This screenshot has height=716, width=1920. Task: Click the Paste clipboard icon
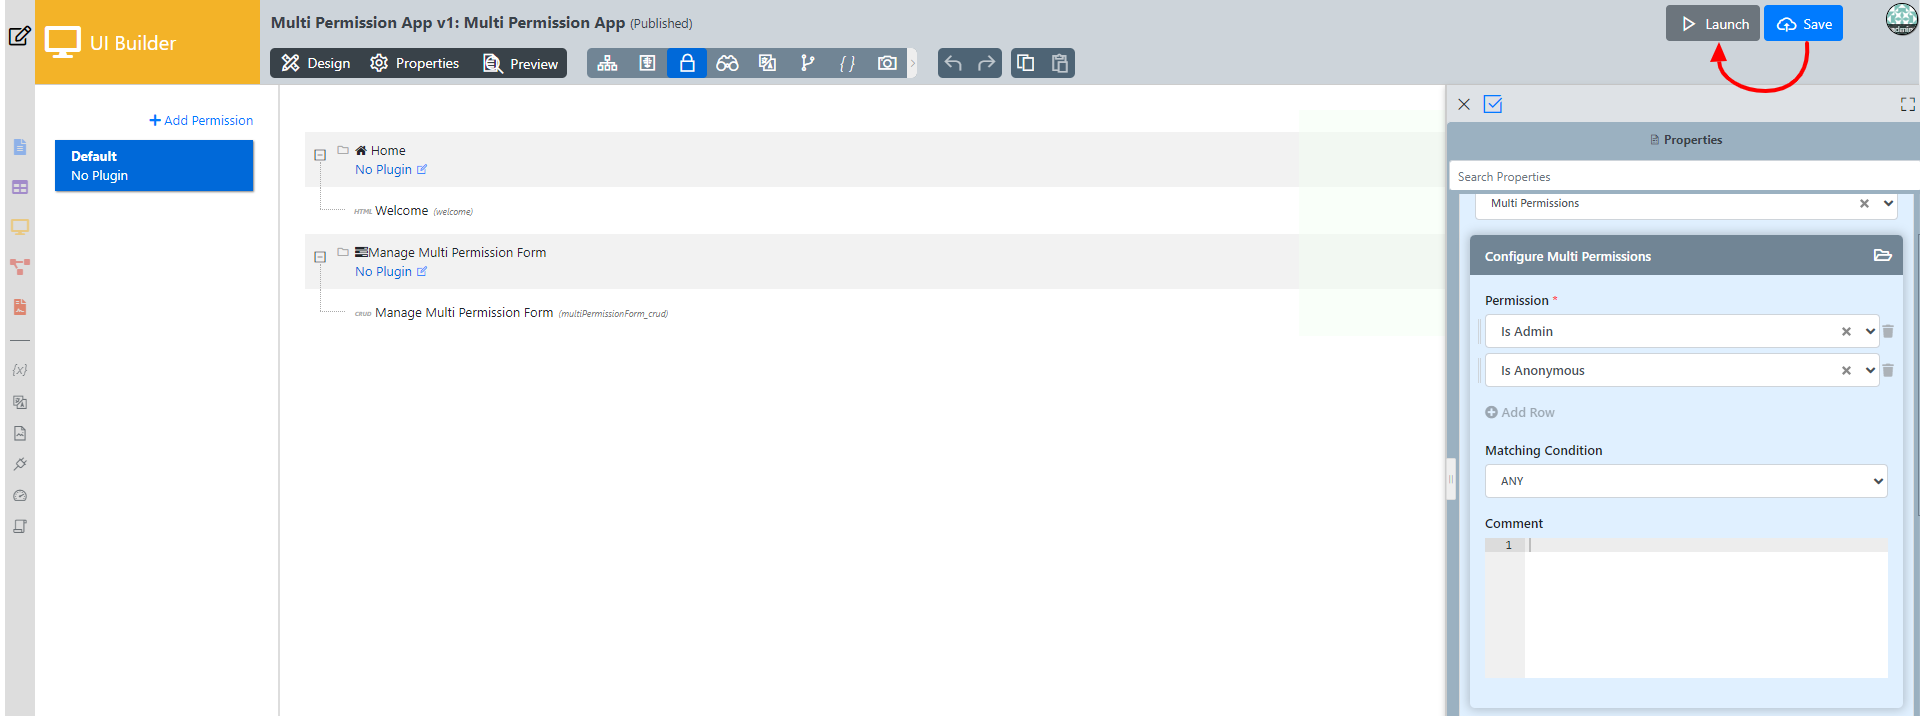point(1060,63)
